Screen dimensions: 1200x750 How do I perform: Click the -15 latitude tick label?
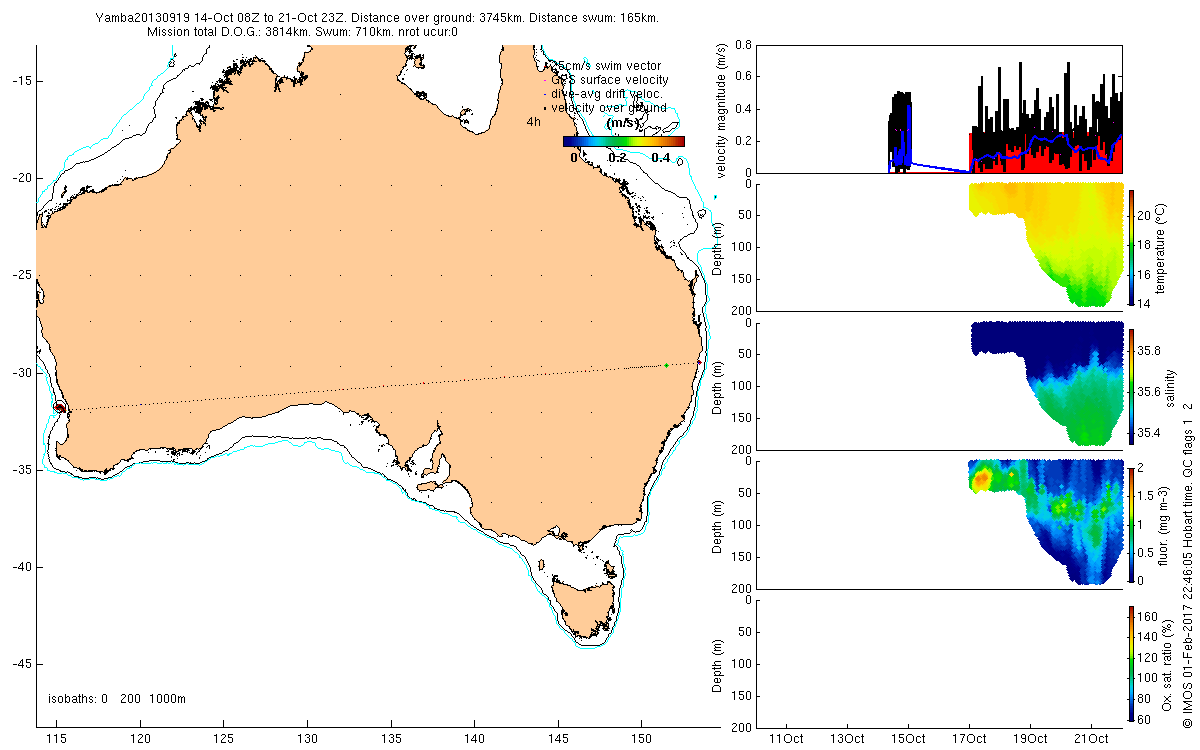click(x=22, y=81)
